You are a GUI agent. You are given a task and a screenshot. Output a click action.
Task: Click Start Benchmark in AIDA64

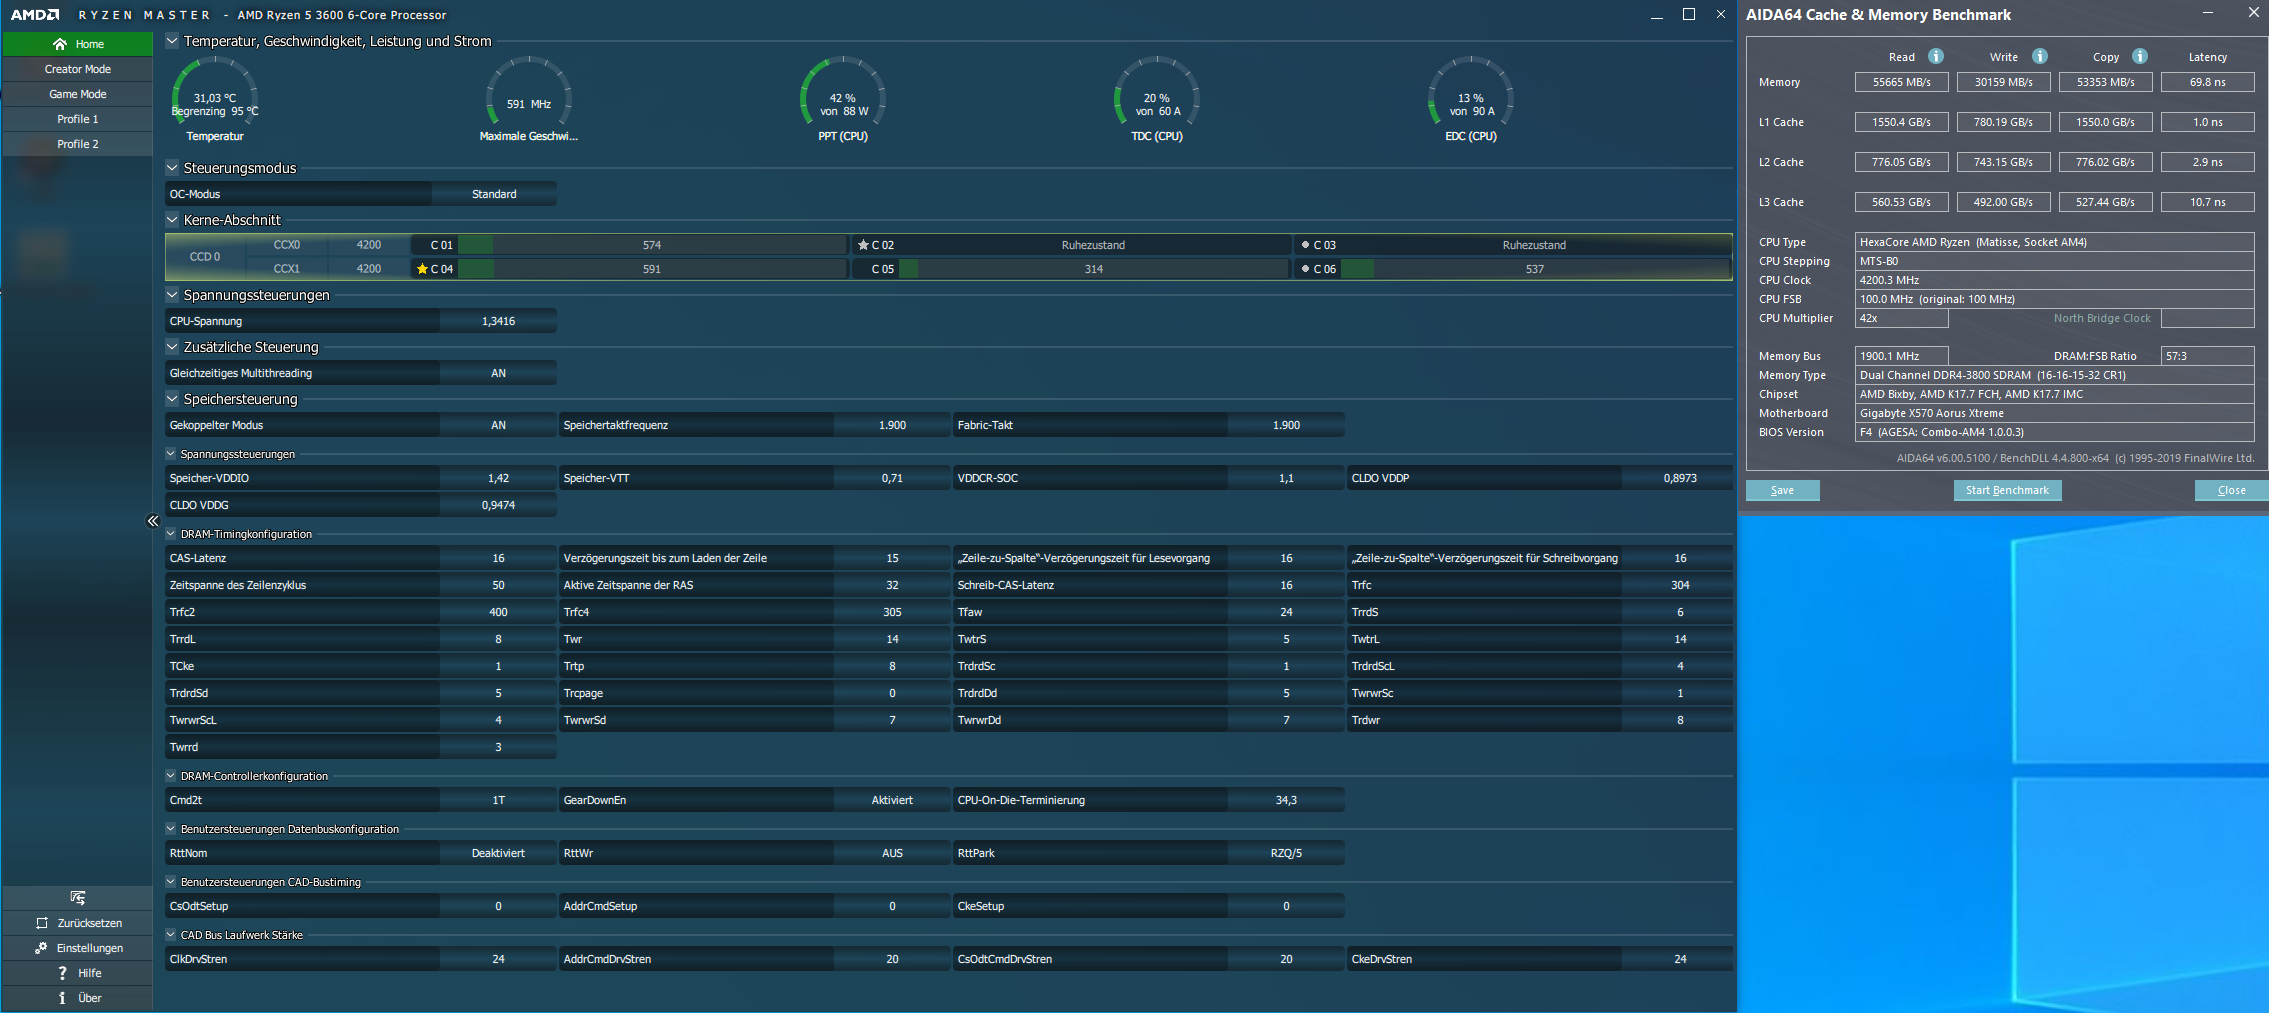[x=2007, y=490]
